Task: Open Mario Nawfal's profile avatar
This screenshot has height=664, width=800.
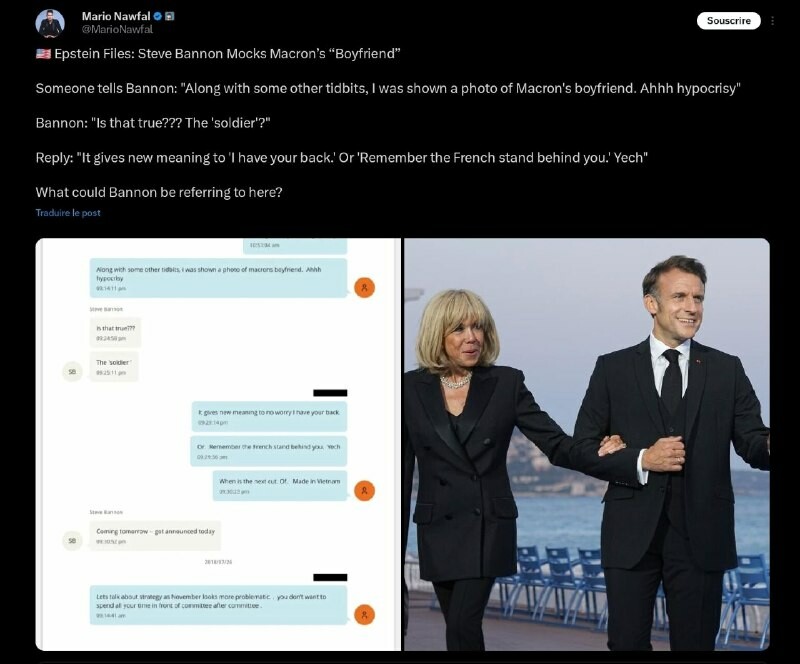Action: (49, 23)
